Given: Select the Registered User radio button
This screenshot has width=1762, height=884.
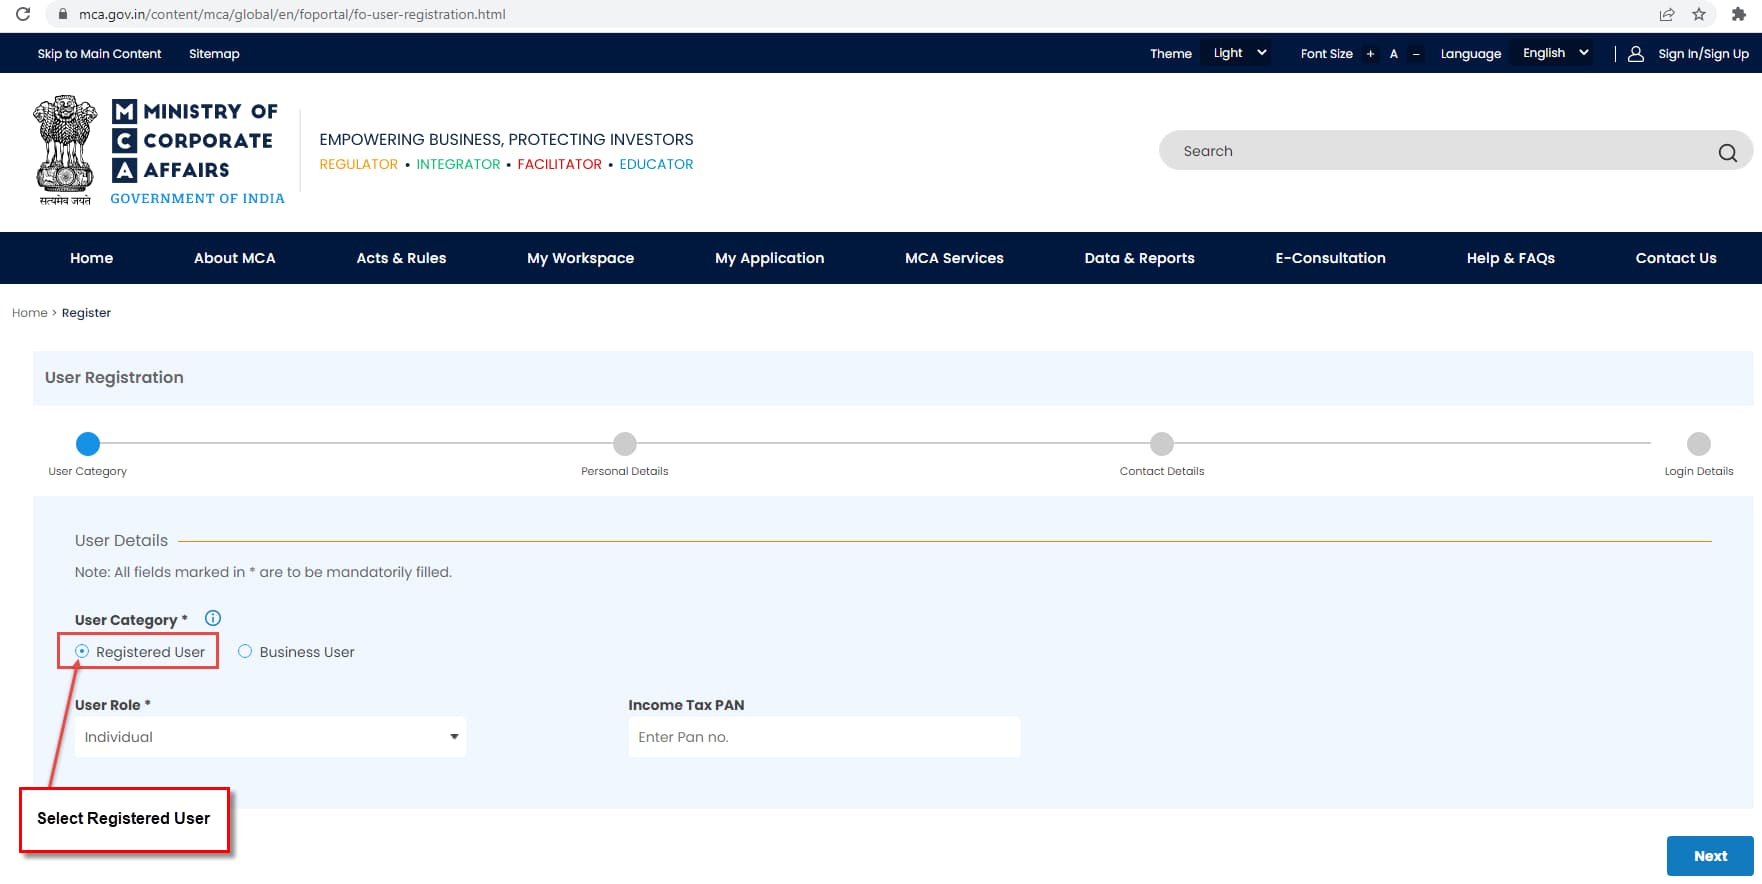Looking at the screenshot, I should (x=83, y=651).
